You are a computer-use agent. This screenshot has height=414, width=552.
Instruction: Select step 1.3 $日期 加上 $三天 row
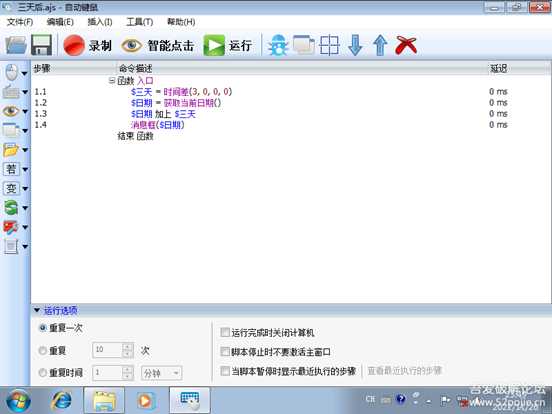click(x=291, y=114)
